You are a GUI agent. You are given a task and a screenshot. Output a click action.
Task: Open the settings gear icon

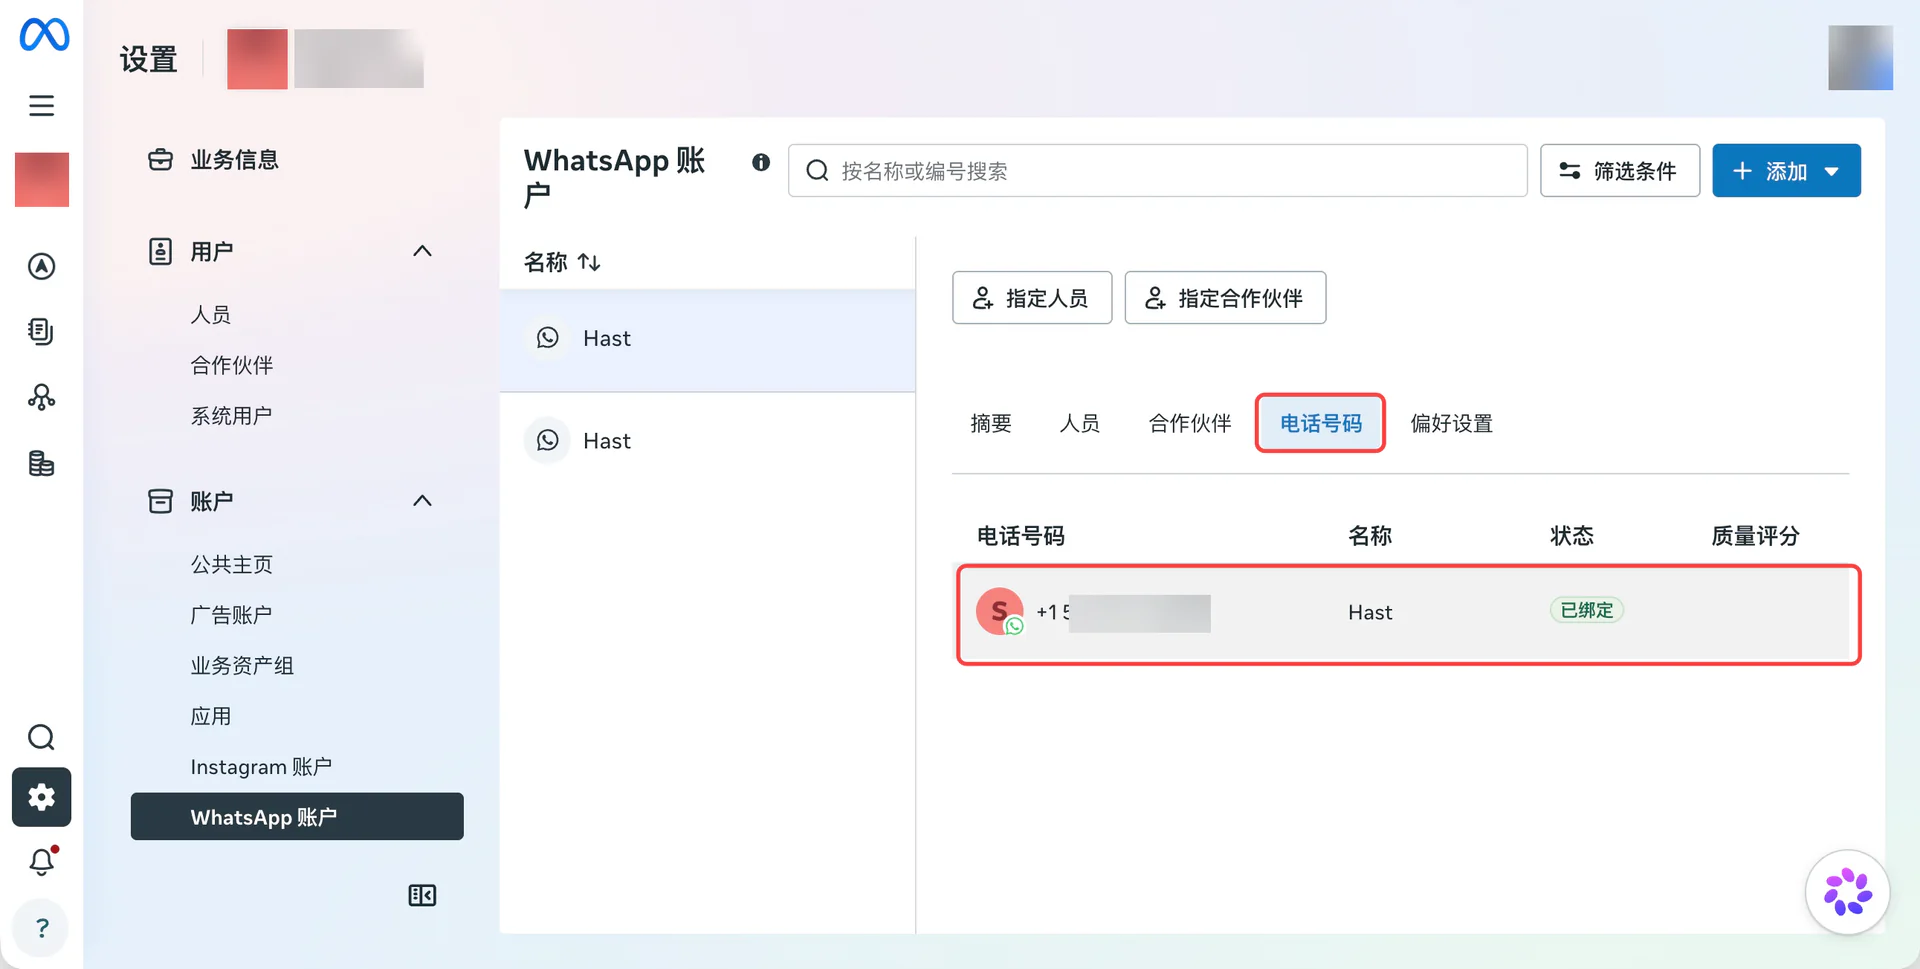41,797
